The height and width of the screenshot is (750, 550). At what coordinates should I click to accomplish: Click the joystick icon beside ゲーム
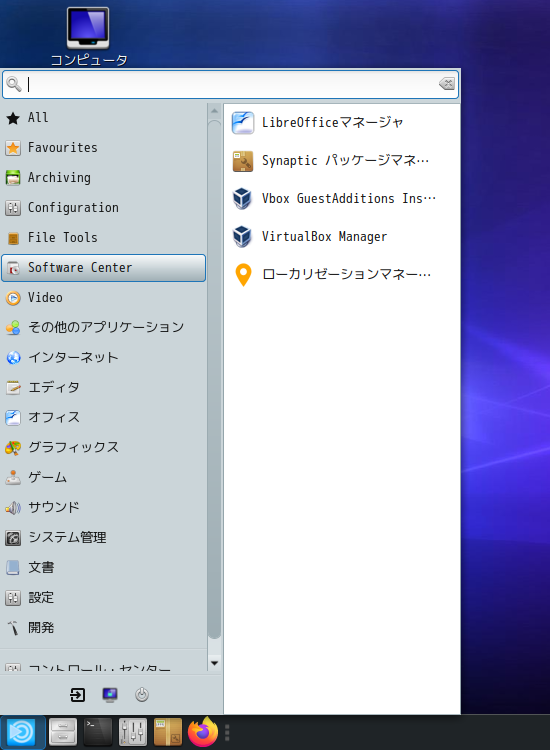13,478
